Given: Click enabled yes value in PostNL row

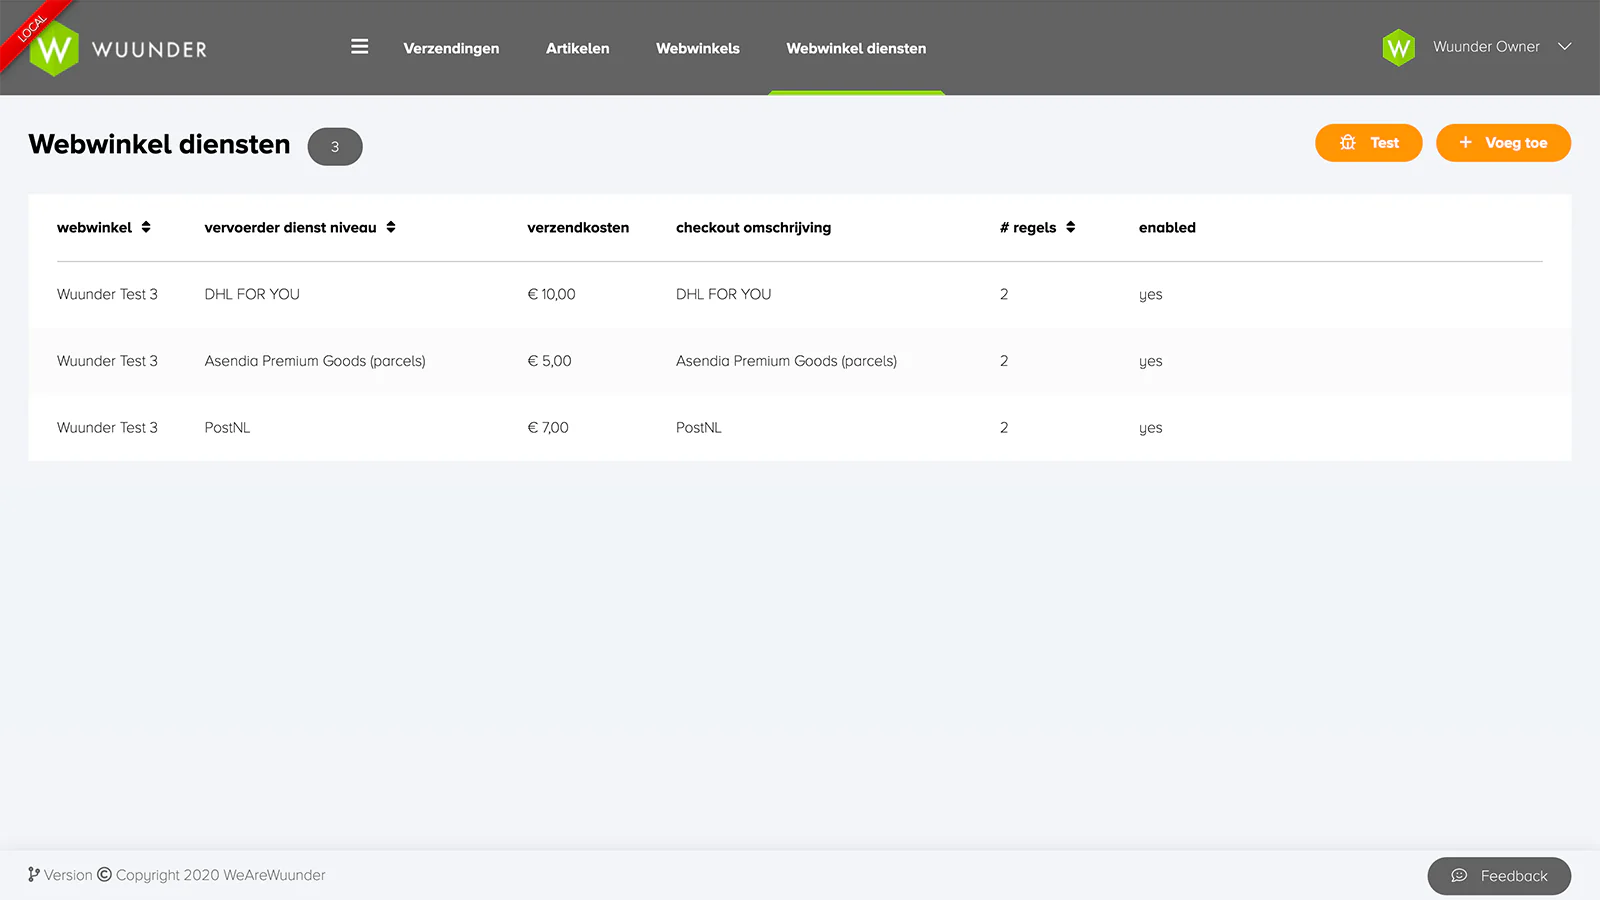Looking at the screenshot, I should point(1150,428).
